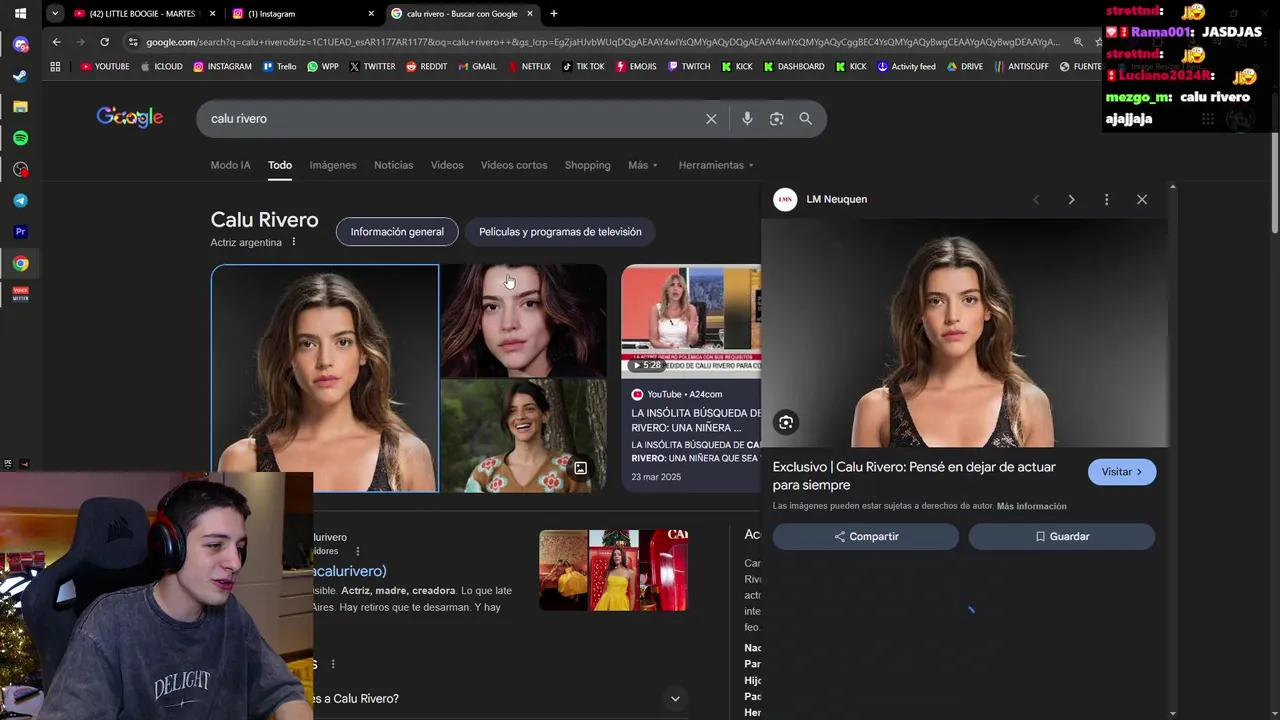
Task: Clear the Google search box
Action: (x=711, y=119)
